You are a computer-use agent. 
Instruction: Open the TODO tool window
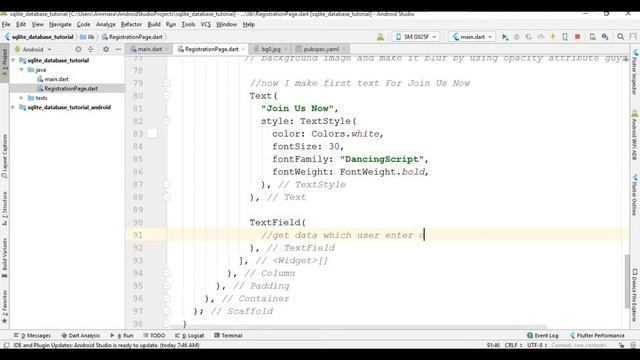(x=154, y=336)
